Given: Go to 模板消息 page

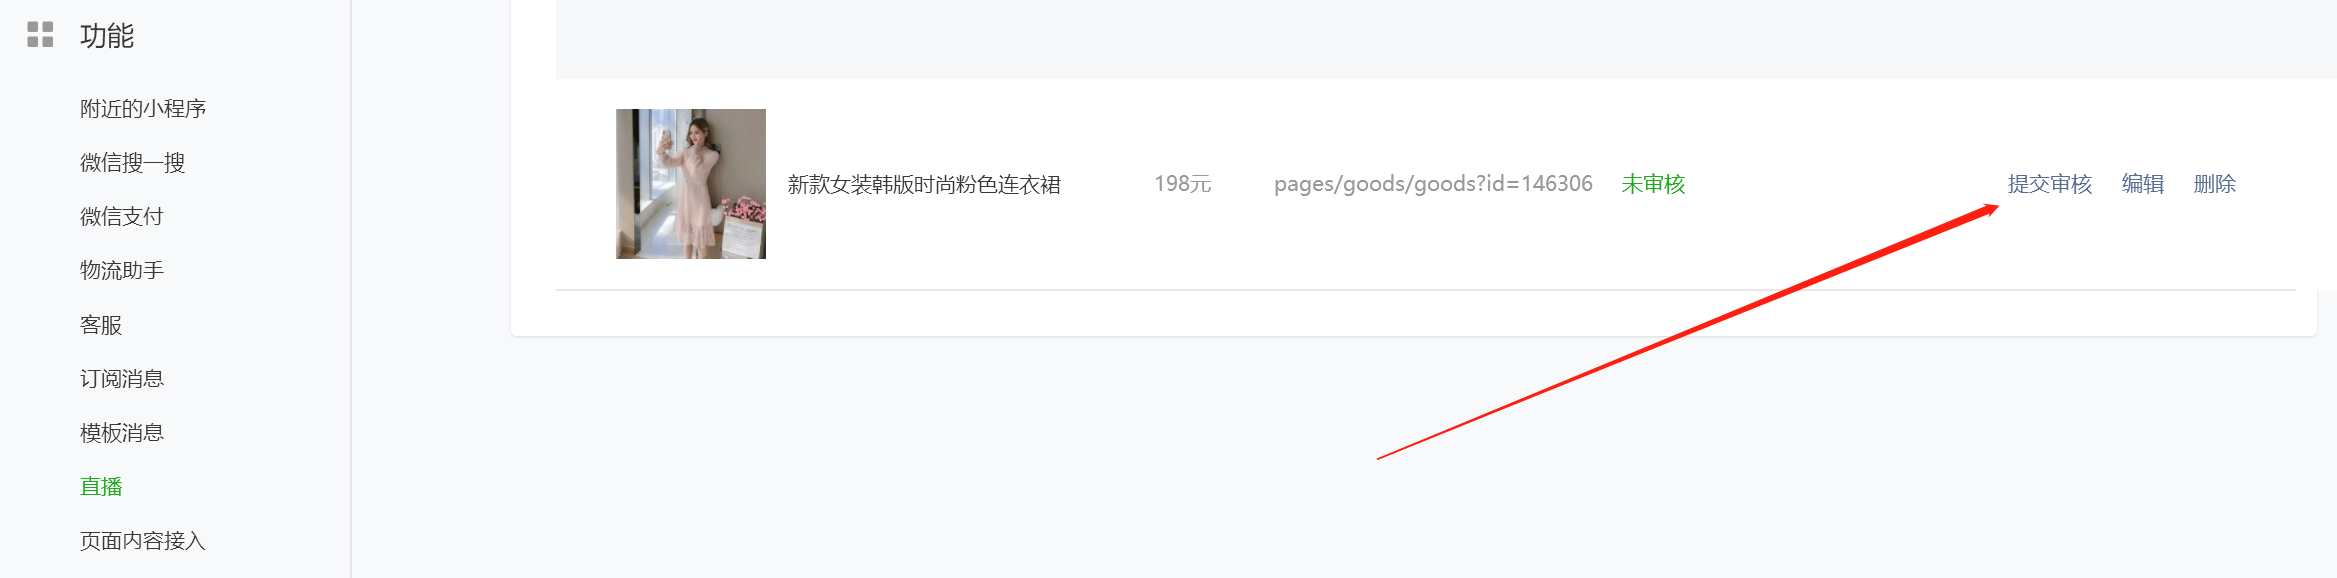Looking at the screenshot, I should 122,432.
